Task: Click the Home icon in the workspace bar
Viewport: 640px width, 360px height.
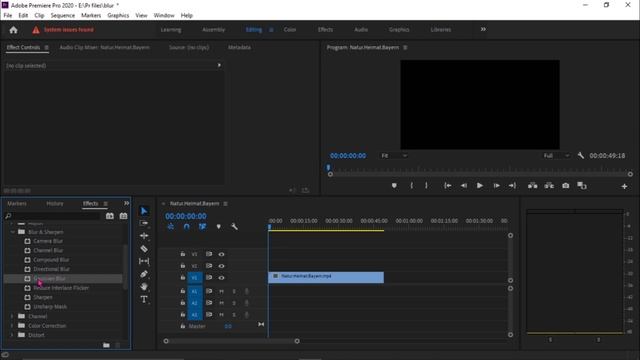Action: (13, 30)
